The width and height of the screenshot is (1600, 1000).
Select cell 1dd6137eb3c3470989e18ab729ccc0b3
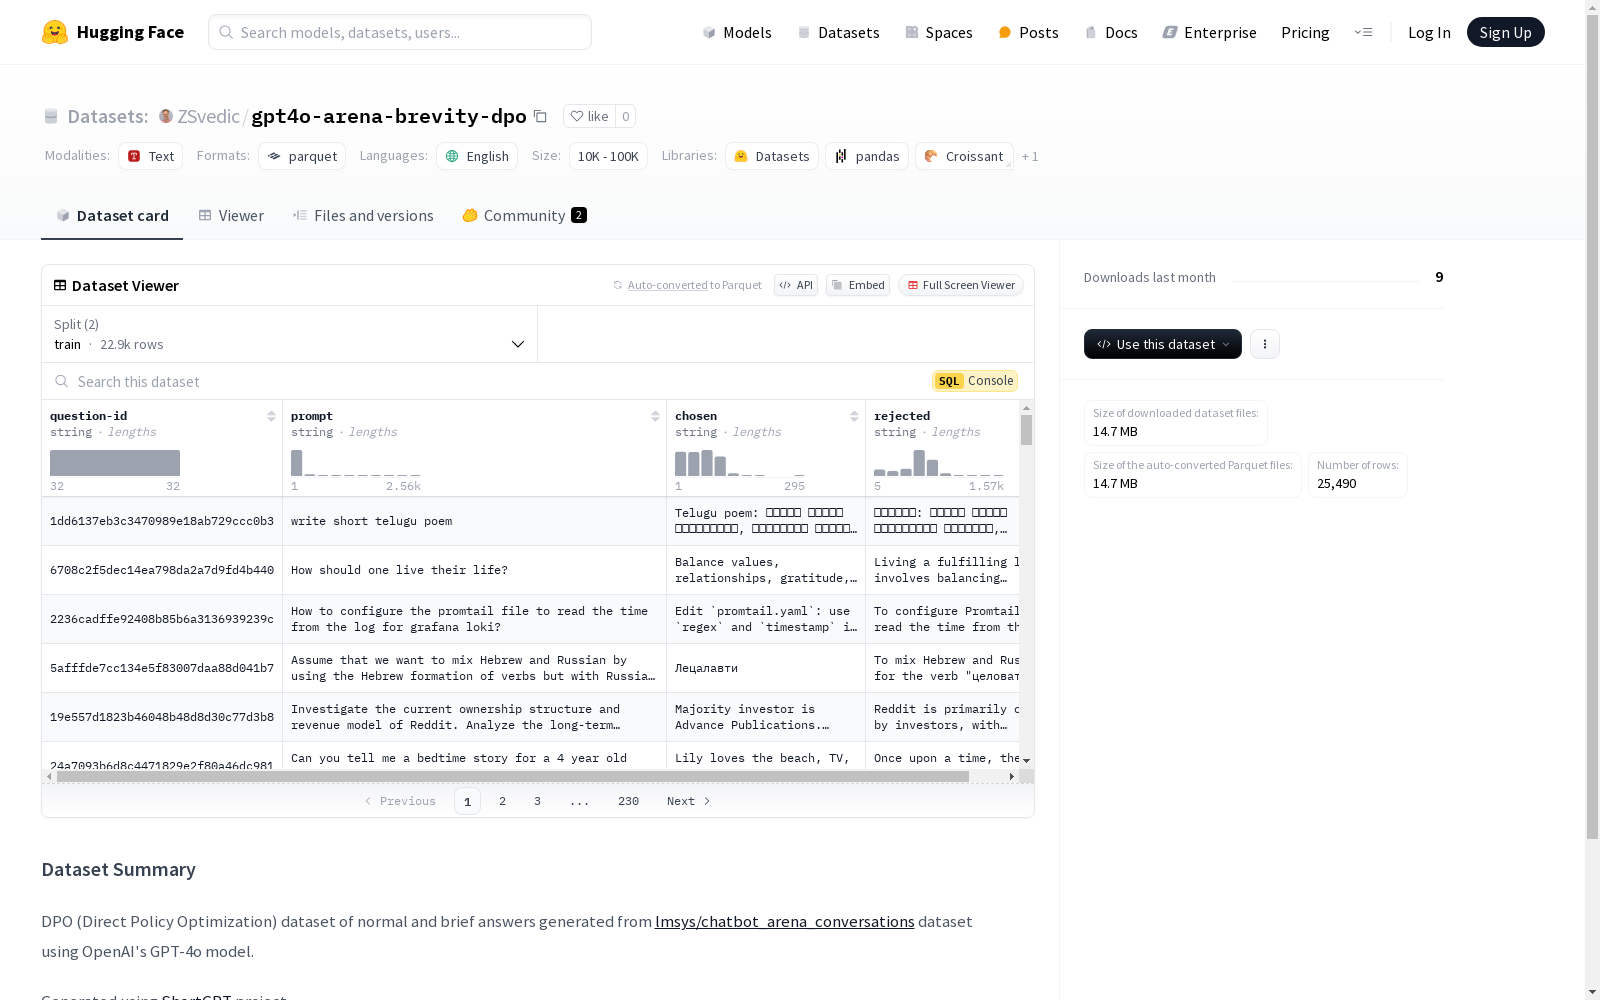(162, 521)
